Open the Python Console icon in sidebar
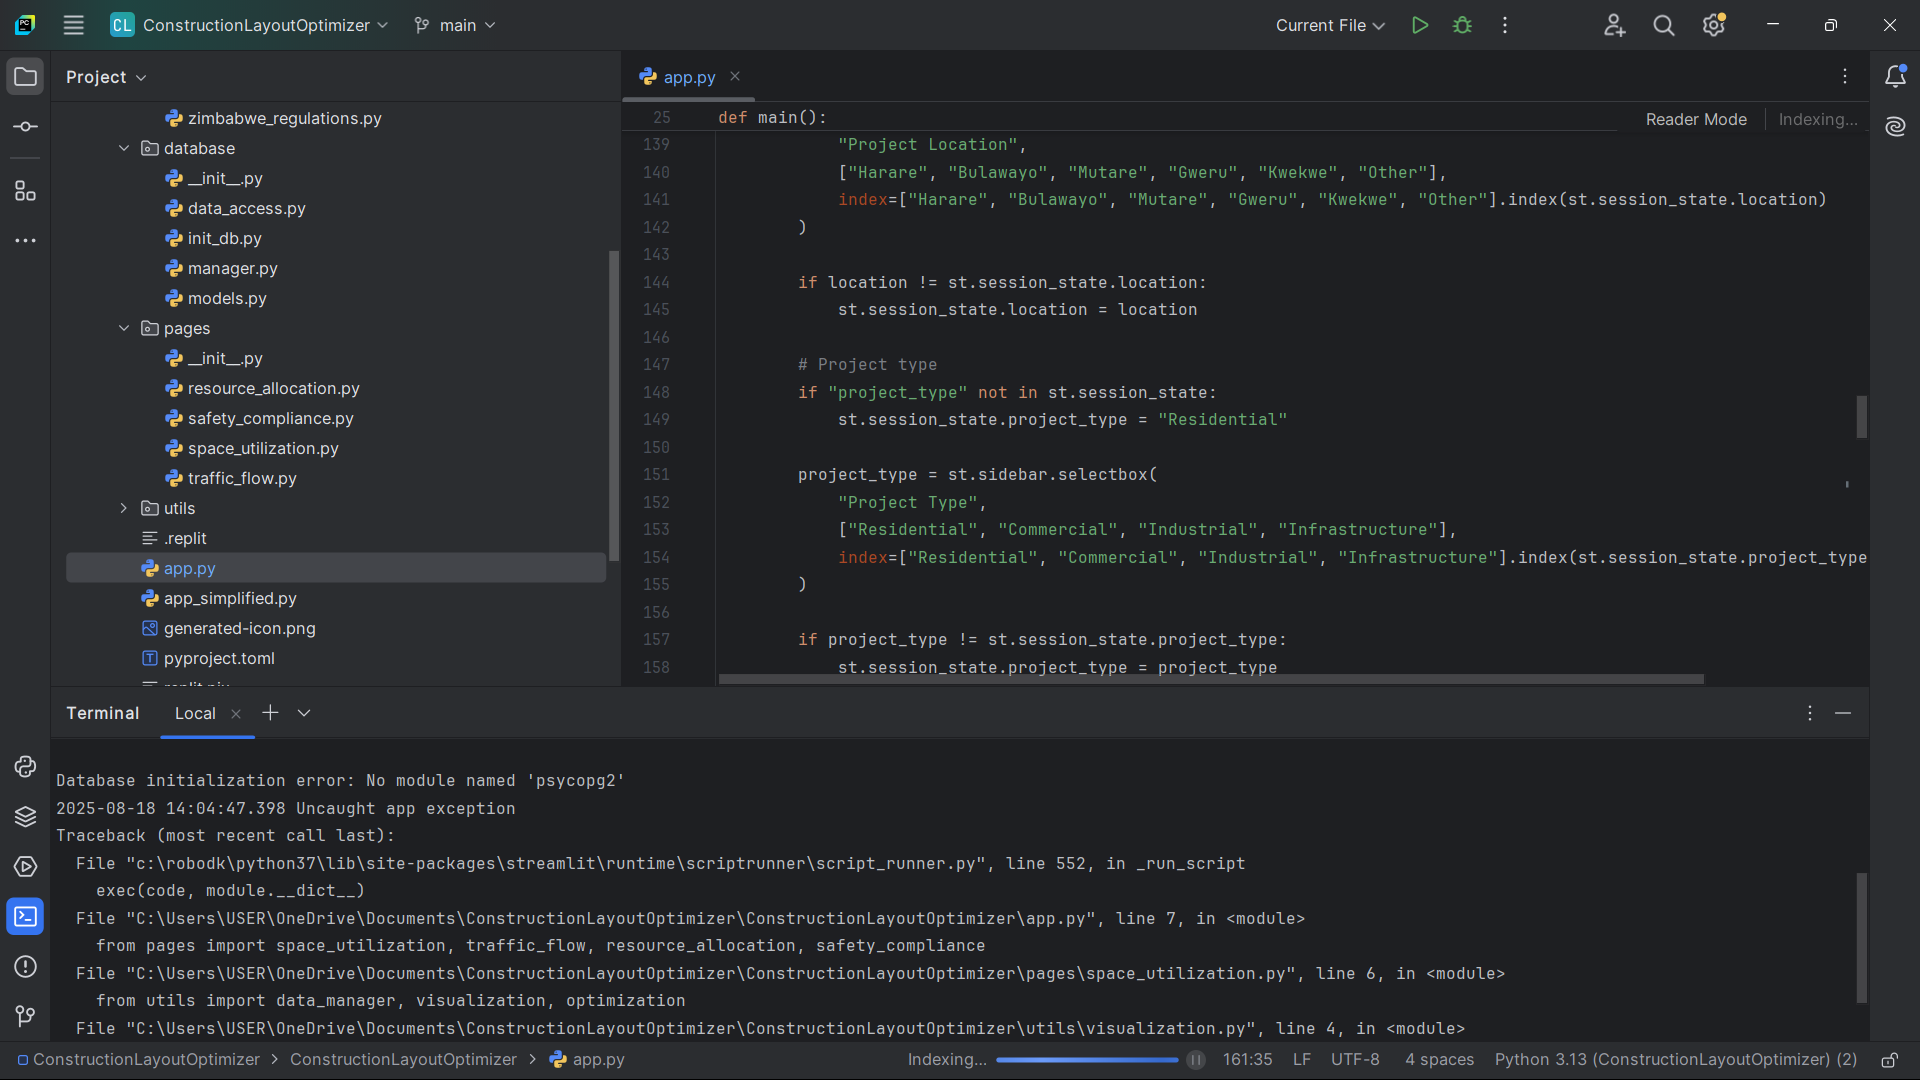The height and width of the screenshot is (1080, 1920). [x=25, y=767]
